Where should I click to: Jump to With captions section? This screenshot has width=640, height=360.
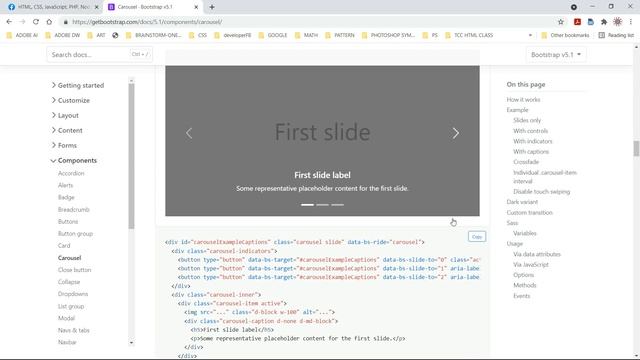click(531, 151)
